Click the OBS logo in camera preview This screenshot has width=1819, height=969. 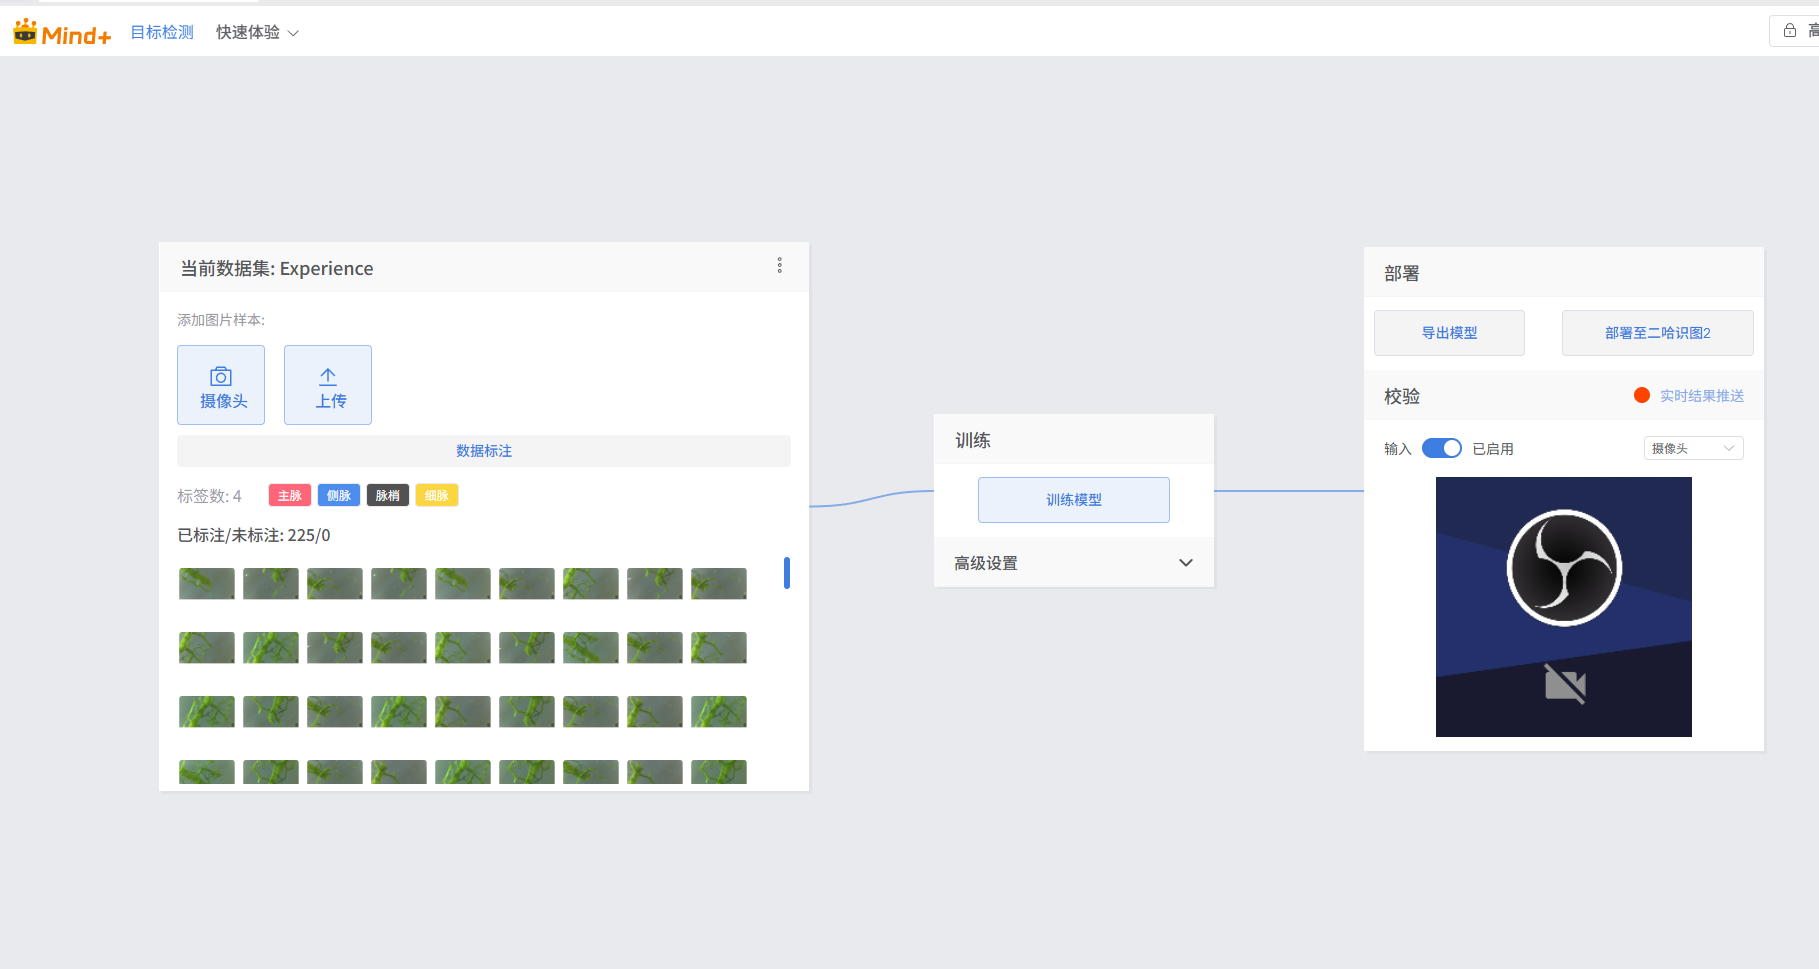tap(1564, 568)
